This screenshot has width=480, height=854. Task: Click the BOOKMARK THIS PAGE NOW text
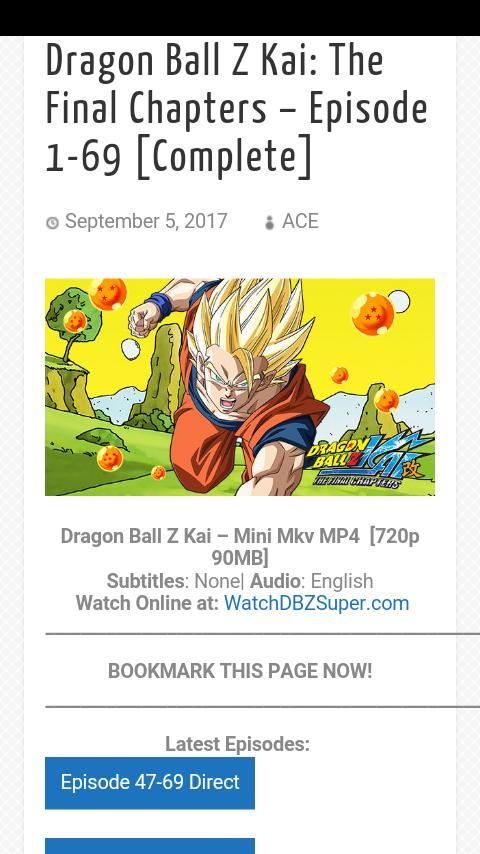240,671
